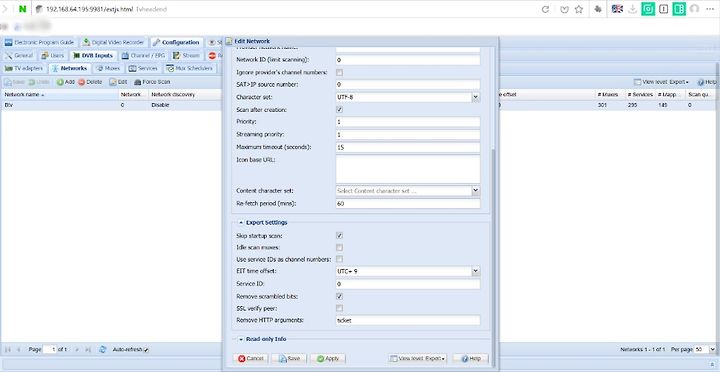Enable Idle scan muxes checkbox
The width and height of the screenshot is (720, 372).
point(339,248)
